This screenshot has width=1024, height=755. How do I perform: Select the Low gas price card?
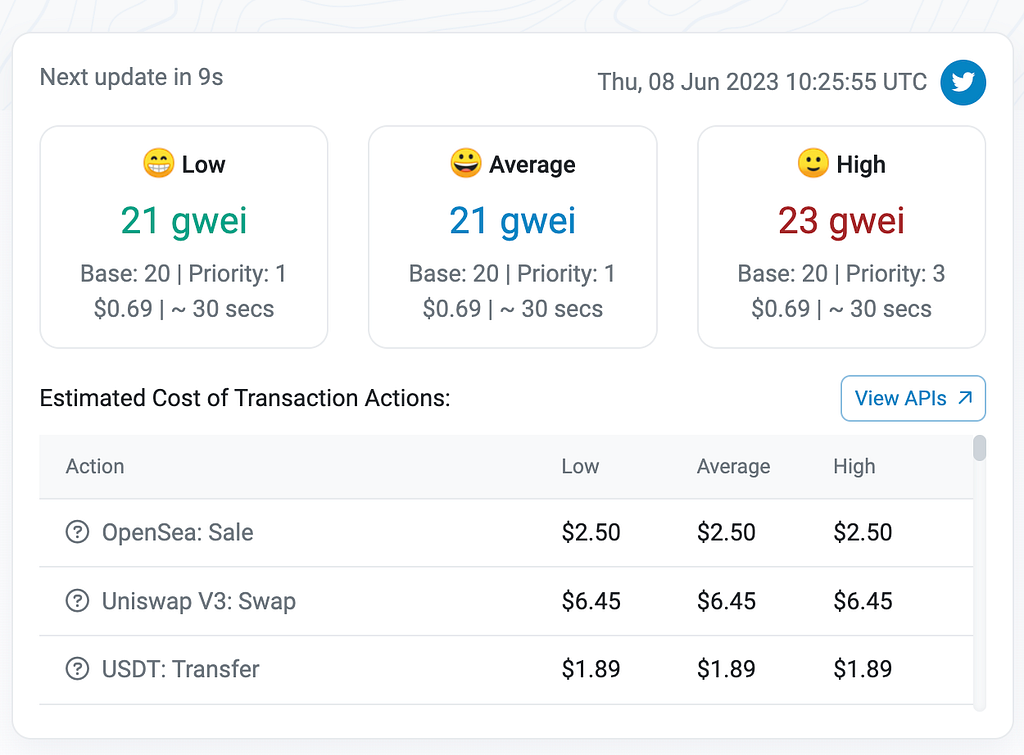click(184, 237)
